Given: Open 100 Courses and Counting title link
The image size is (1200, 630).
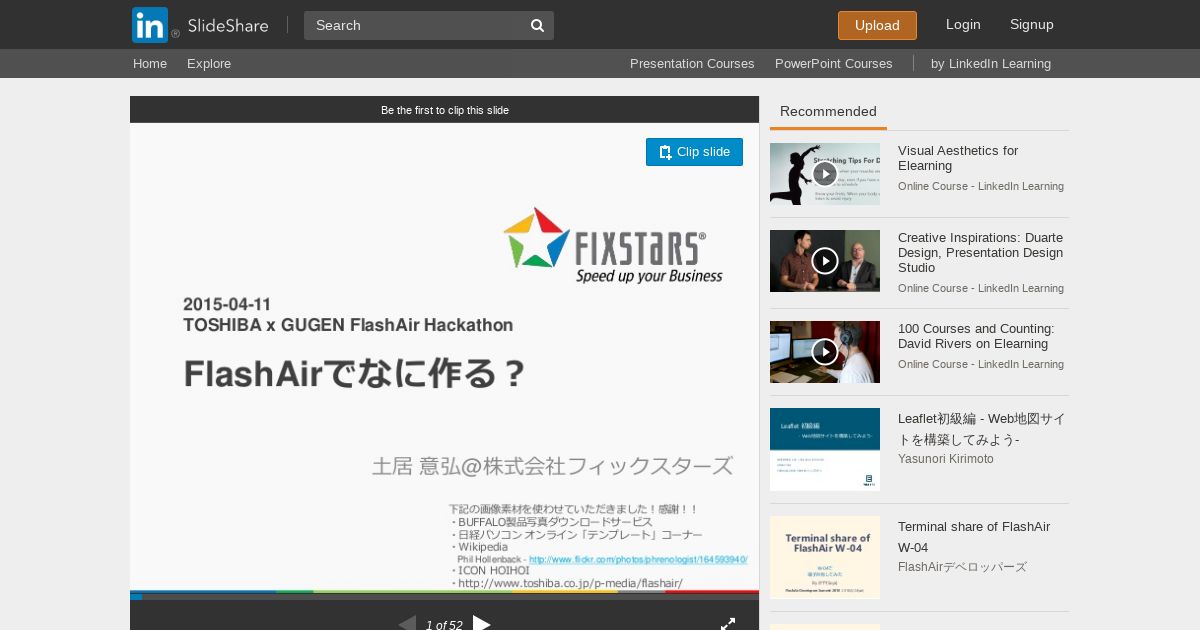Looking at the screenshot, I should 976,336.
